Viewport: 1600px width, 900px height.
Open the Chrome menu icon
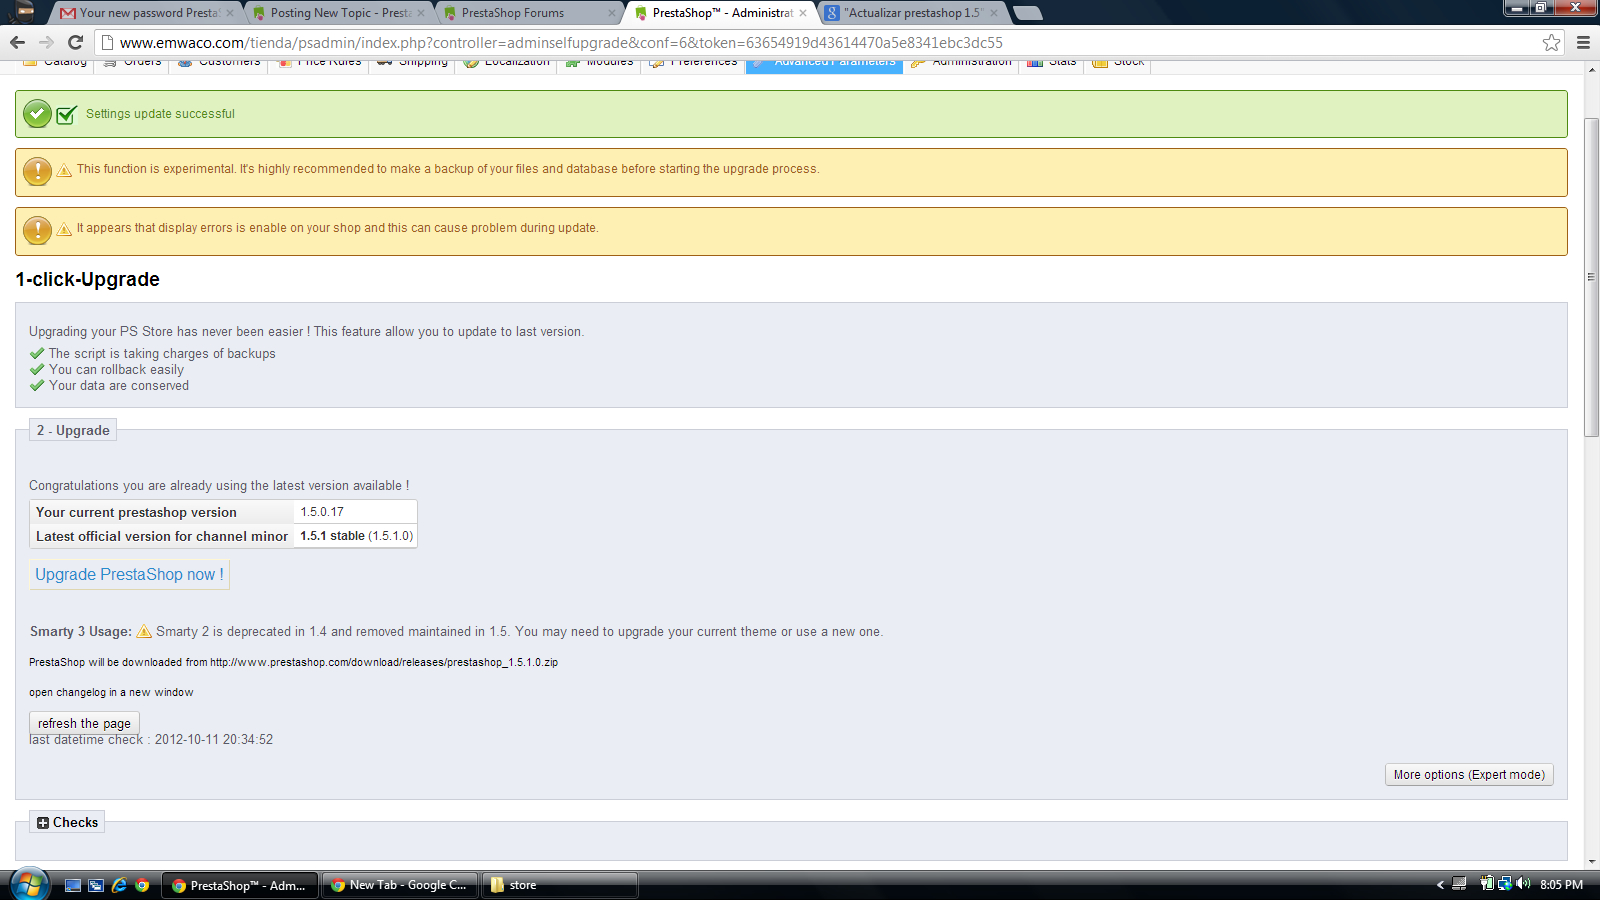[1583, 42]
